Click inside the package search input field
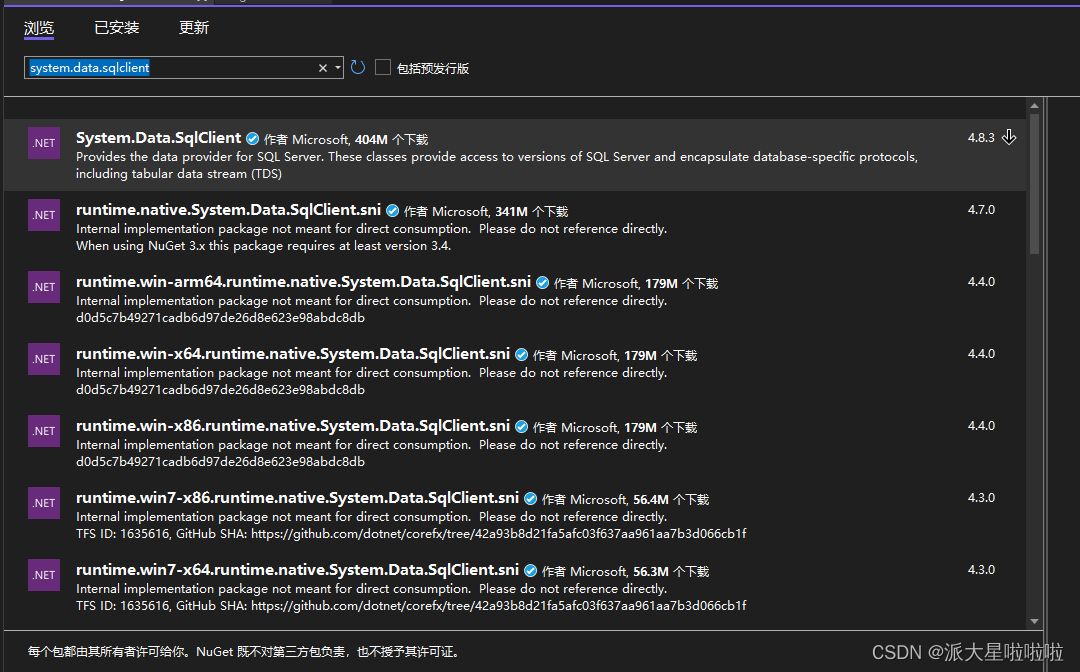1080x672 pixels. [180, 67]
